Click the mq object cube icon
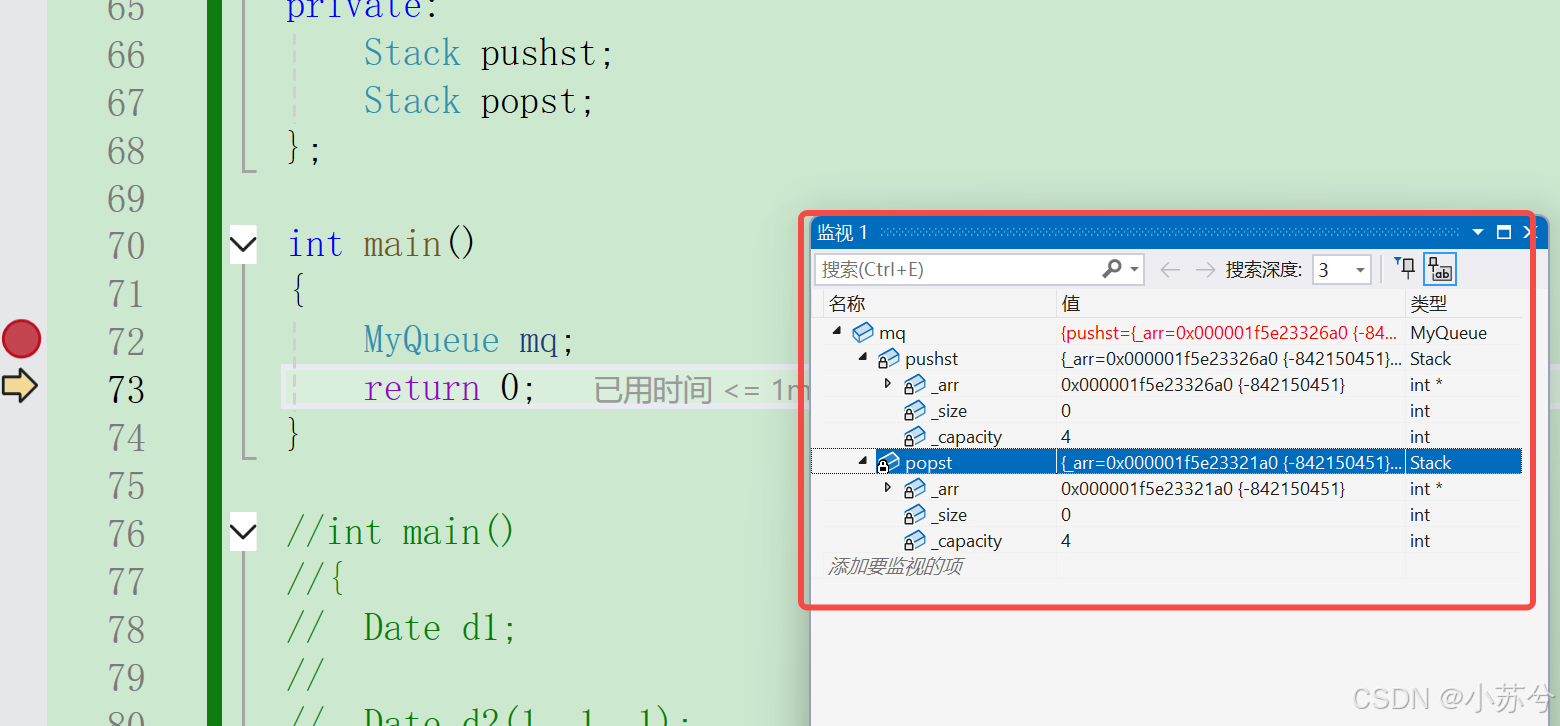Viewport: 1560px width, 726px height. coord(862,333)
